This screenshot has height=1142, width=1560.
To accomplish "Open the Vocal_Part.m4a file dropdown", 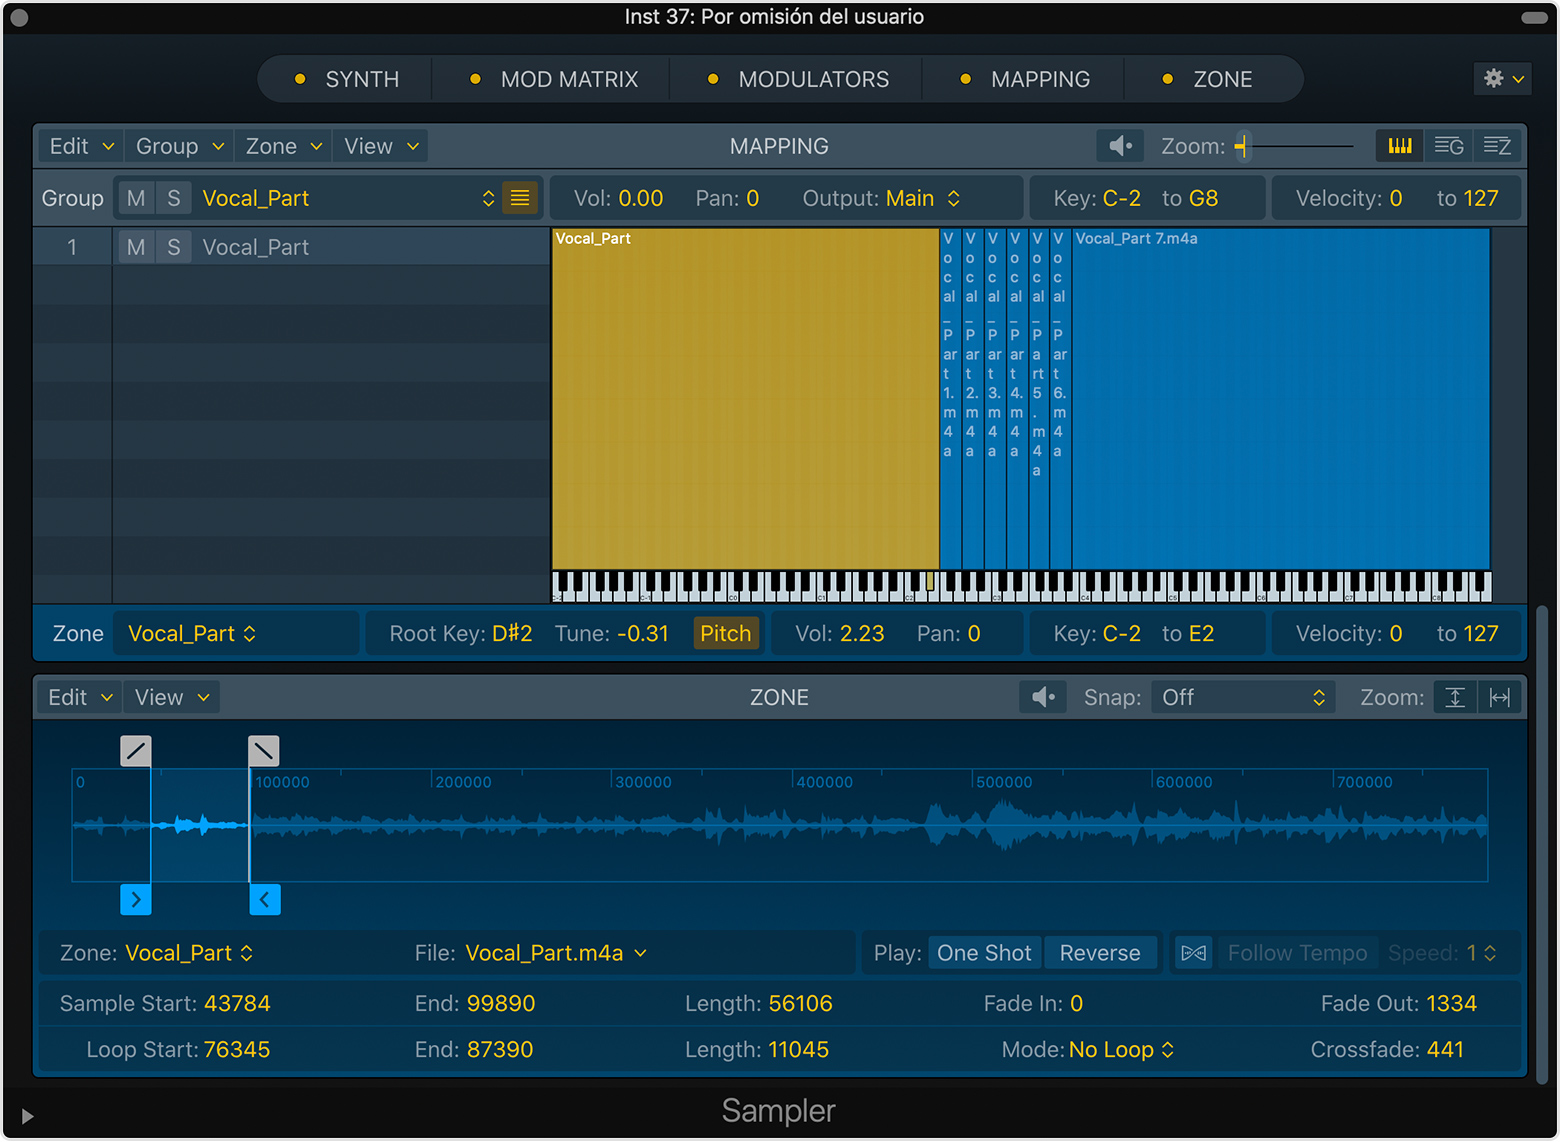I will click(555, 953).
